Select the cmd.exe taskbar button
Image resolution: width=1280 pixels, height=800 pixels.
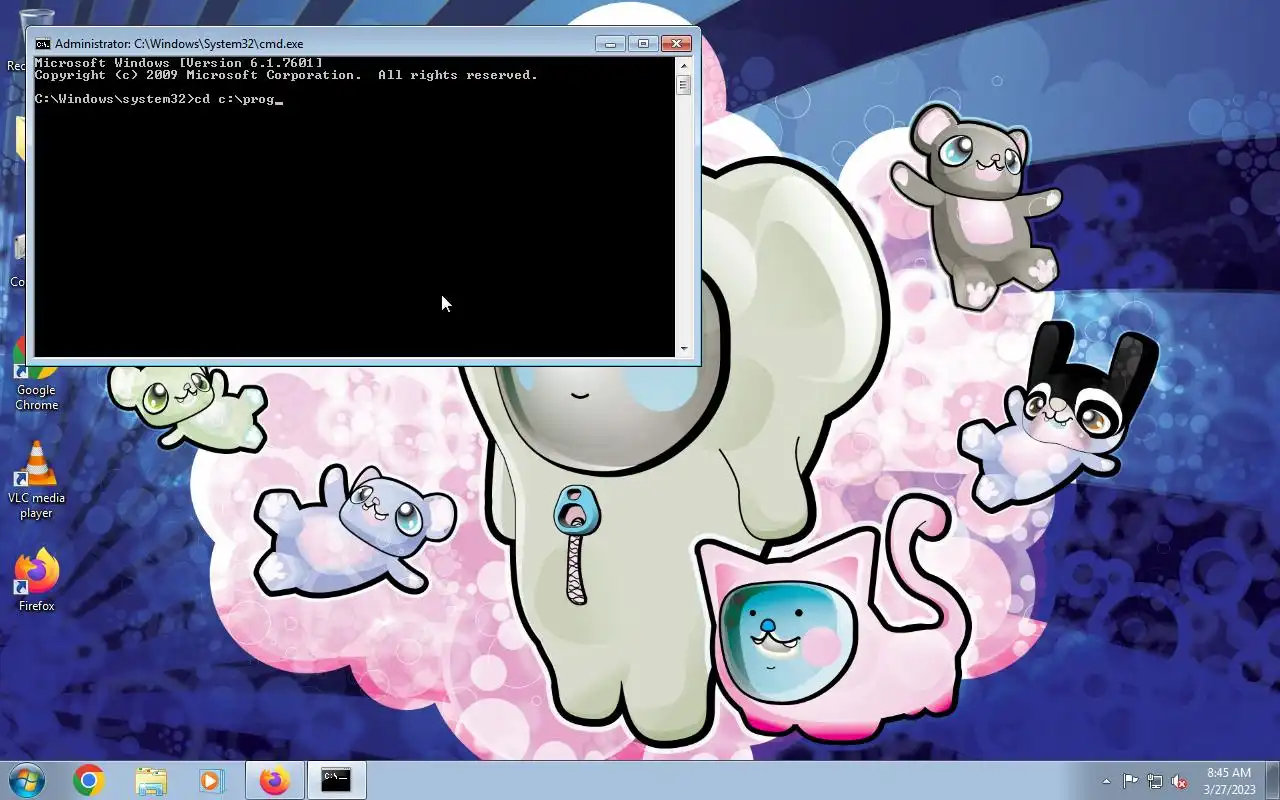(x=336, y=780)
